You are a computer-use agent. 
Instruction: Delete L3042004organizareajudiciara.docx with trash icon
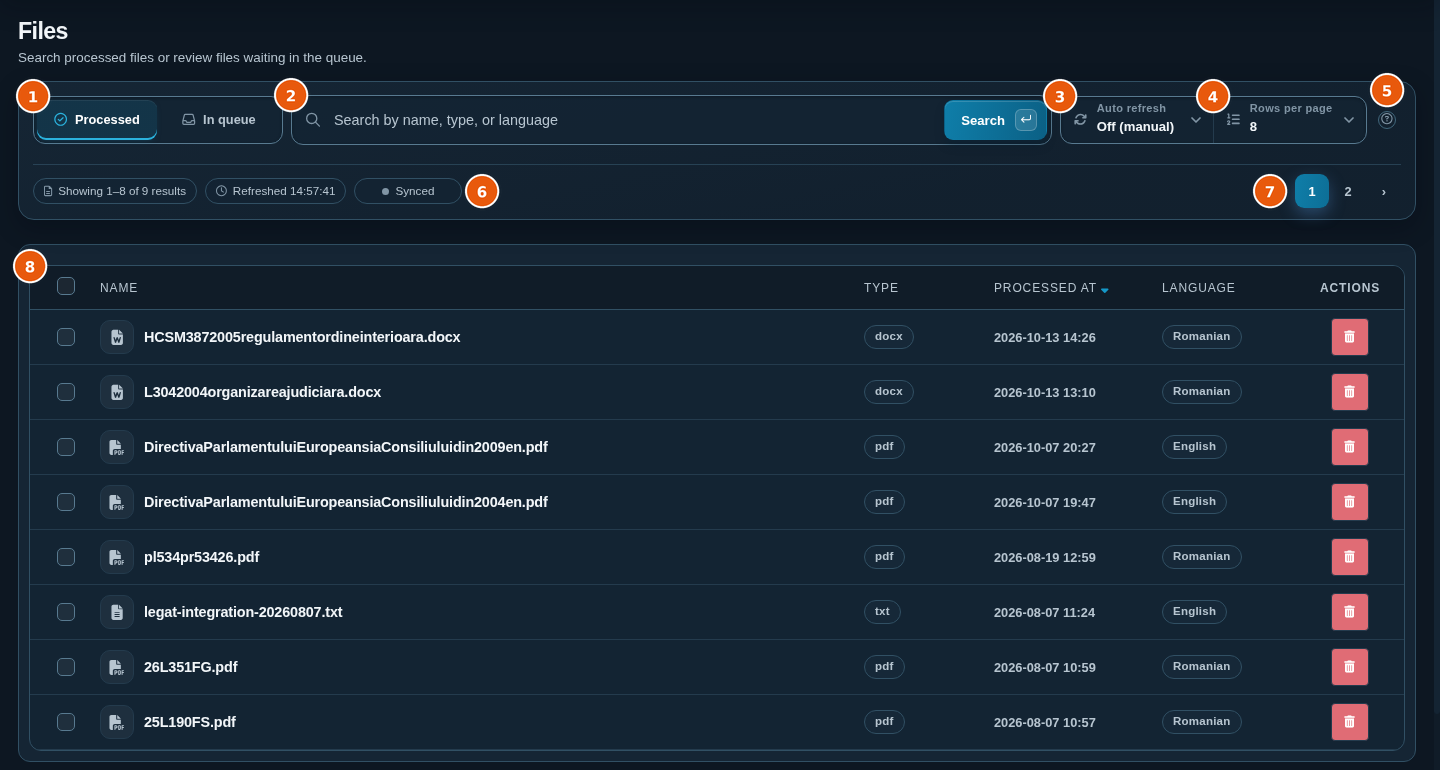(1349, 392)
